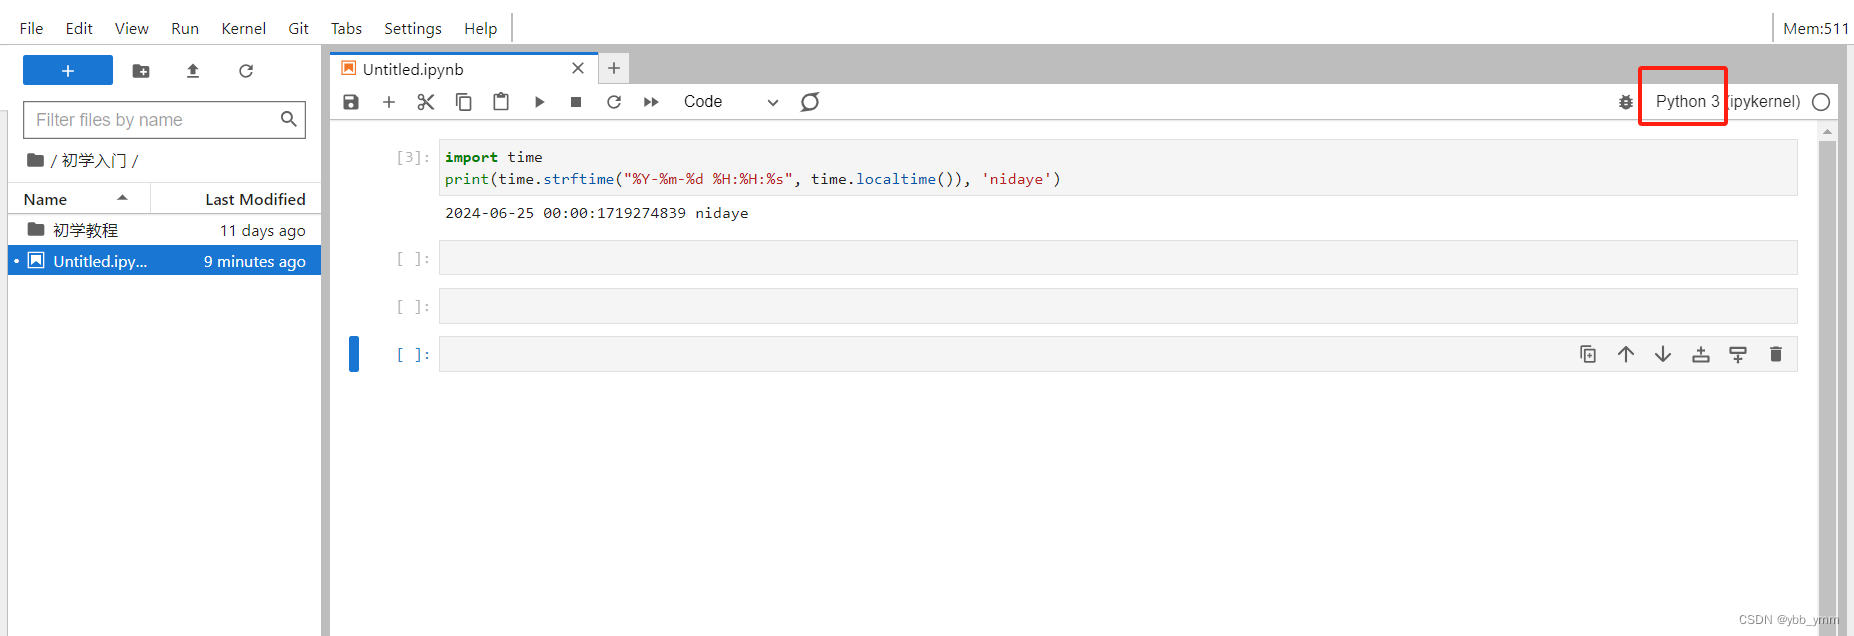Restart kernel and run all cells
Image resolution: width=1854 pixels, height=636 pixels.
[651, 102]
